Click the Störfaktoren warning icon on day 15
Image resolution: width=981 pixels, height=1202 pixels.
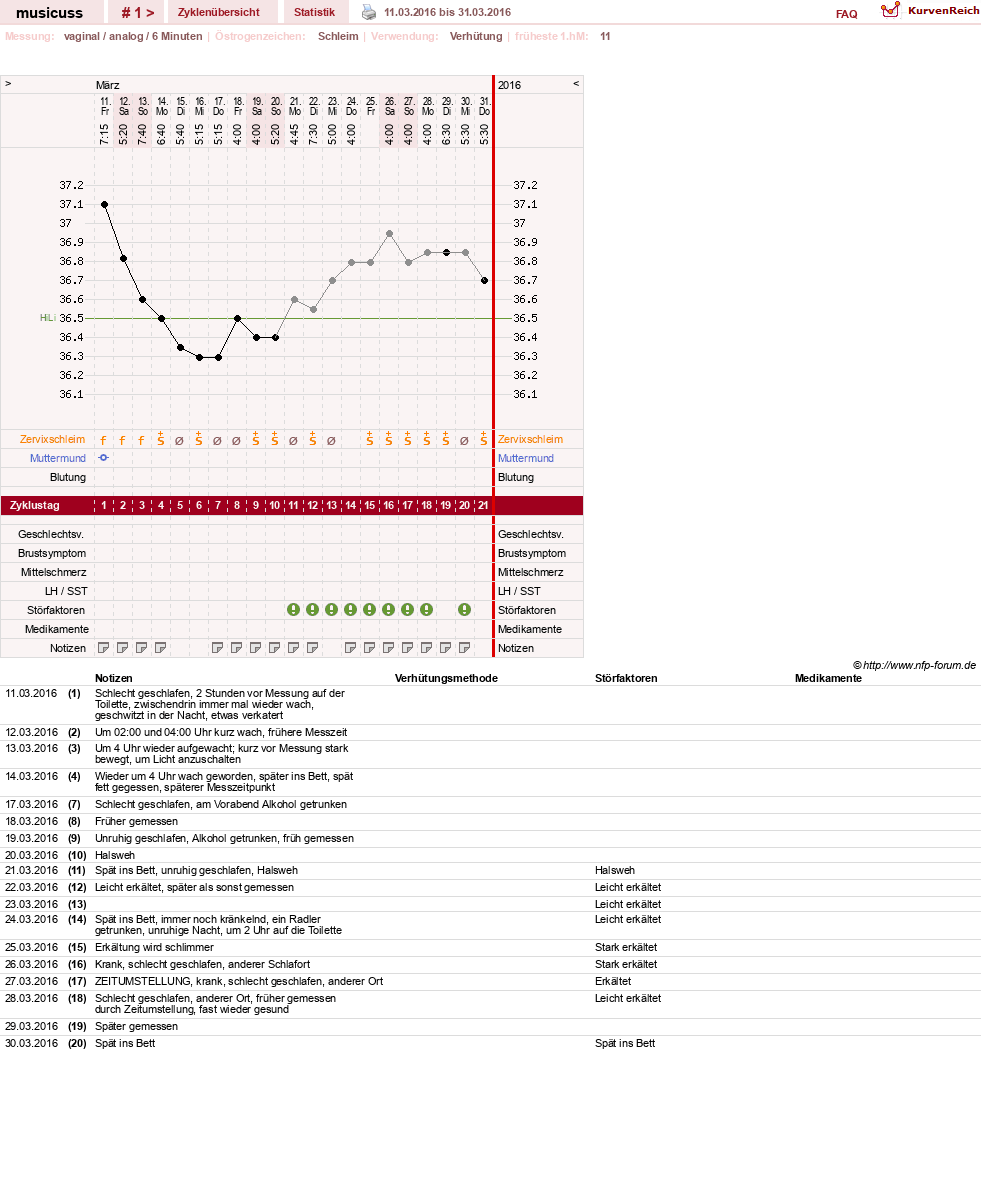pyautogui.click(x=370, y=609)
